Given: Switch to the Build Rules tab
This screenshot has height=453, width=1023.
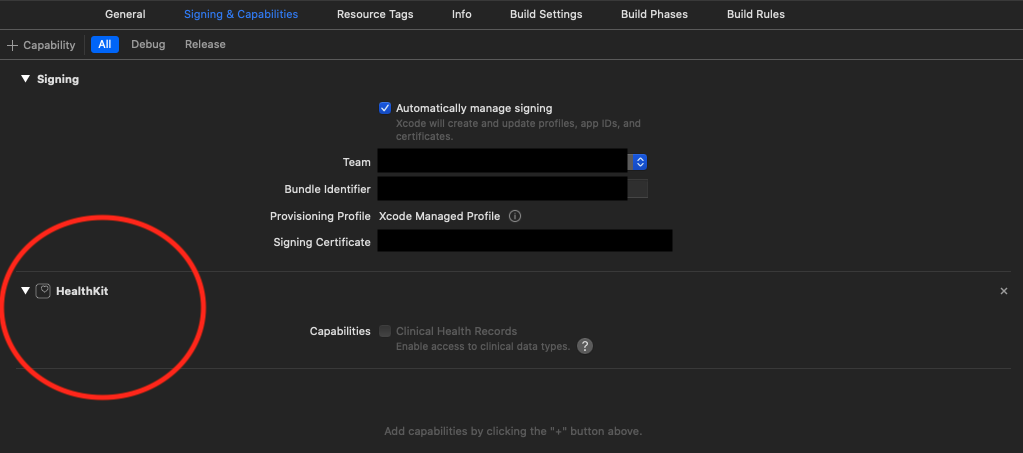Looking at the screenshot, I should click(756, 15).
